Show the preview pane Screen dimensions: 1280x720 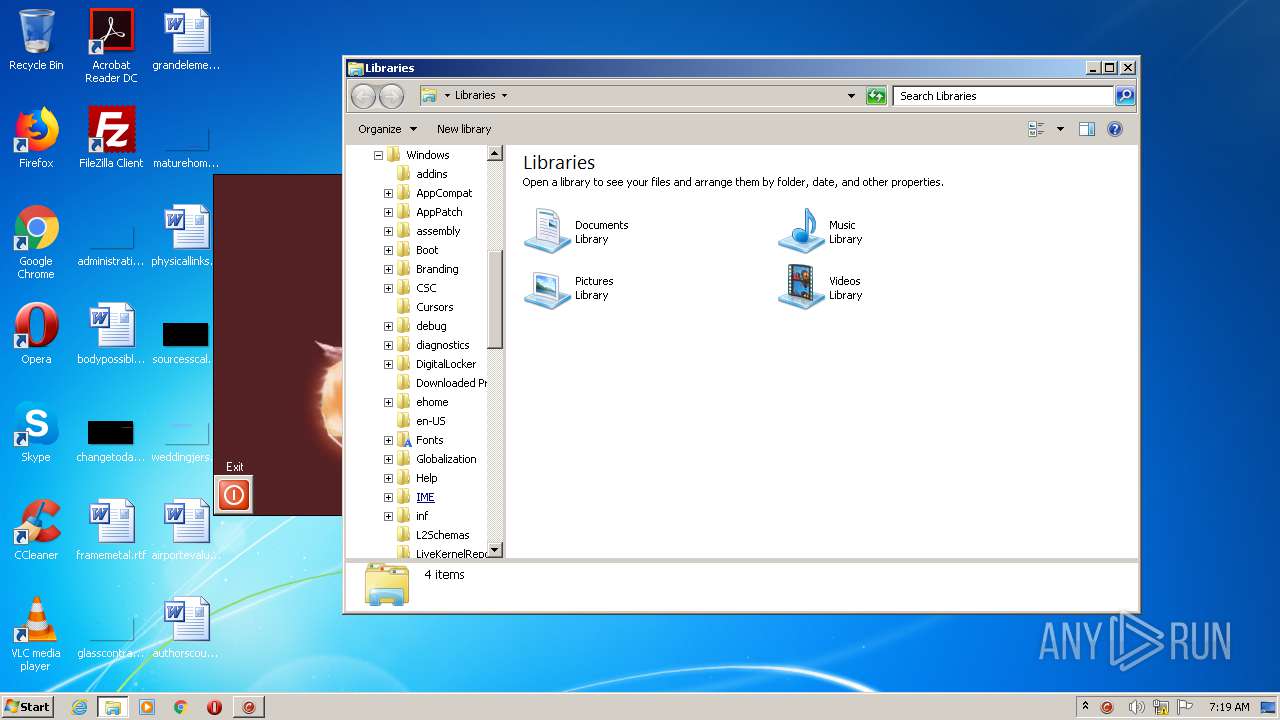click(1087, 129)
